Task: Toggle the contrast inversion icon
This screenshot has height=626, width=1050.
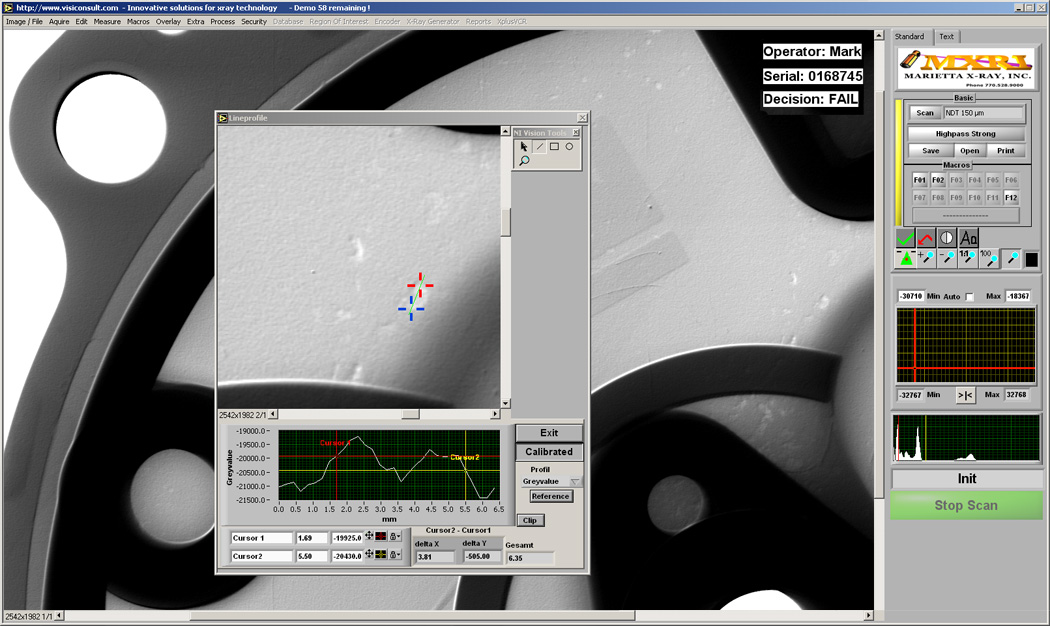Action: [x=947, y=238]
